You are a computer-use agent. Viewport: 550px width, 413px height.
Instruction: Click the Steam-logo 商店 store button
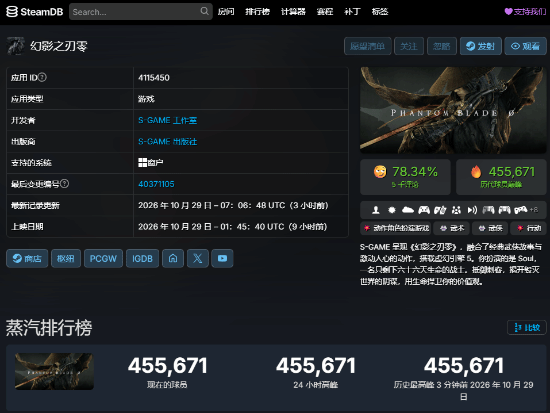point(27,259)
